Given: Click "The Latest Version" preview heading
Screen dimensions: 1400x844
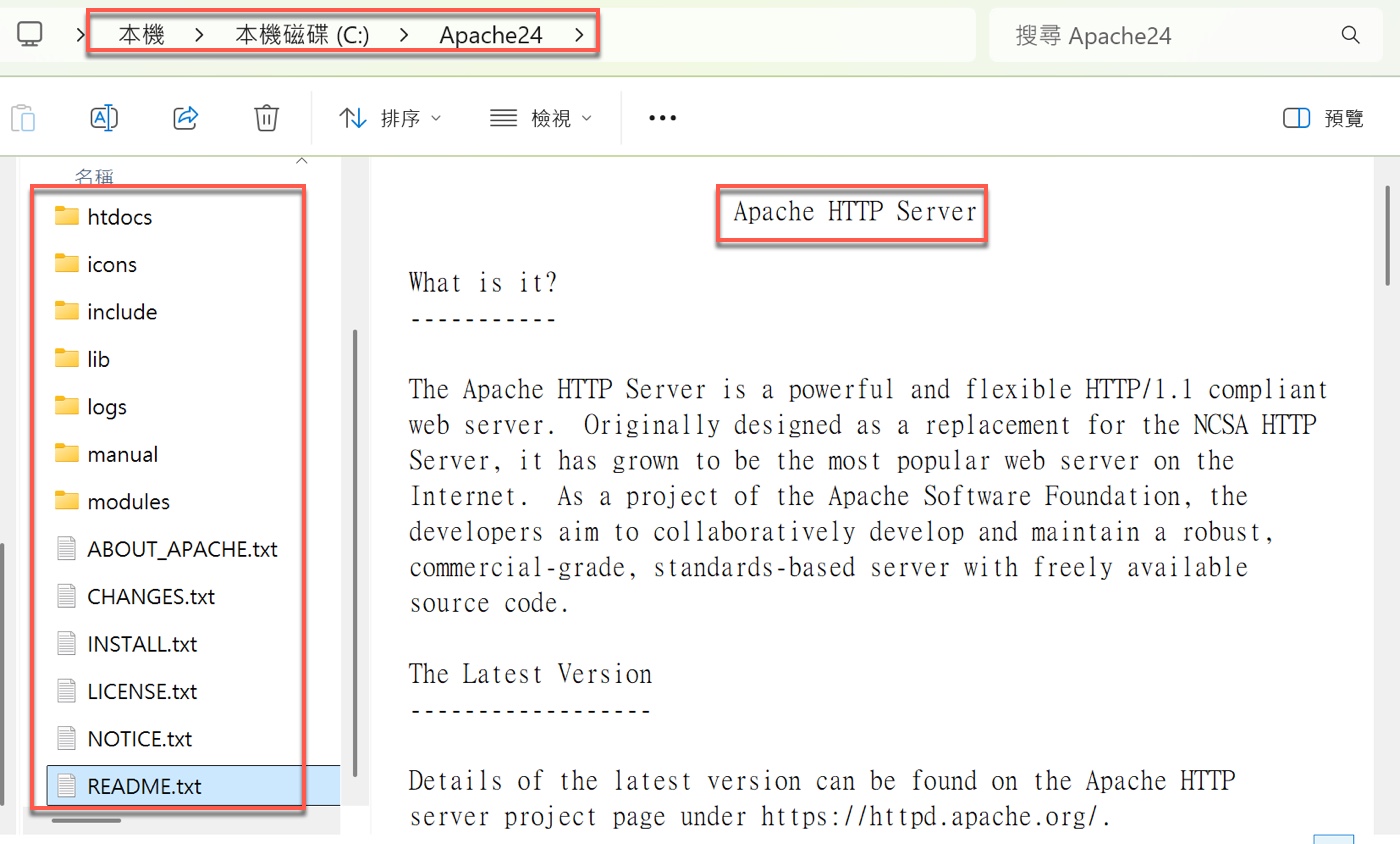Looking at the screenshot, I should (531, 674).
